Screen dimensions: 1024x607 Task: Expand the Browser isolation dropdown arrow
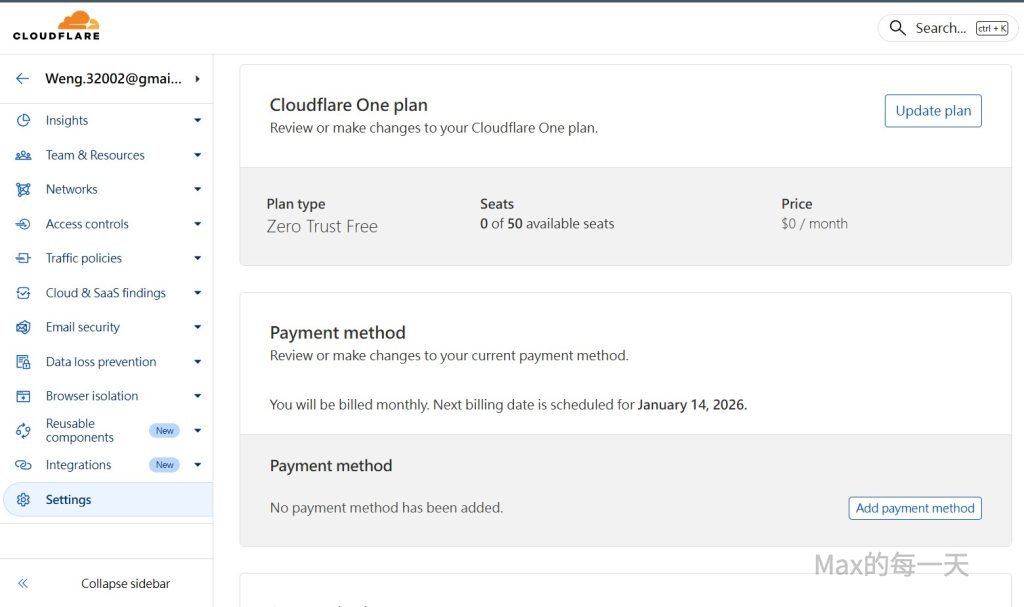pos(197,396)
